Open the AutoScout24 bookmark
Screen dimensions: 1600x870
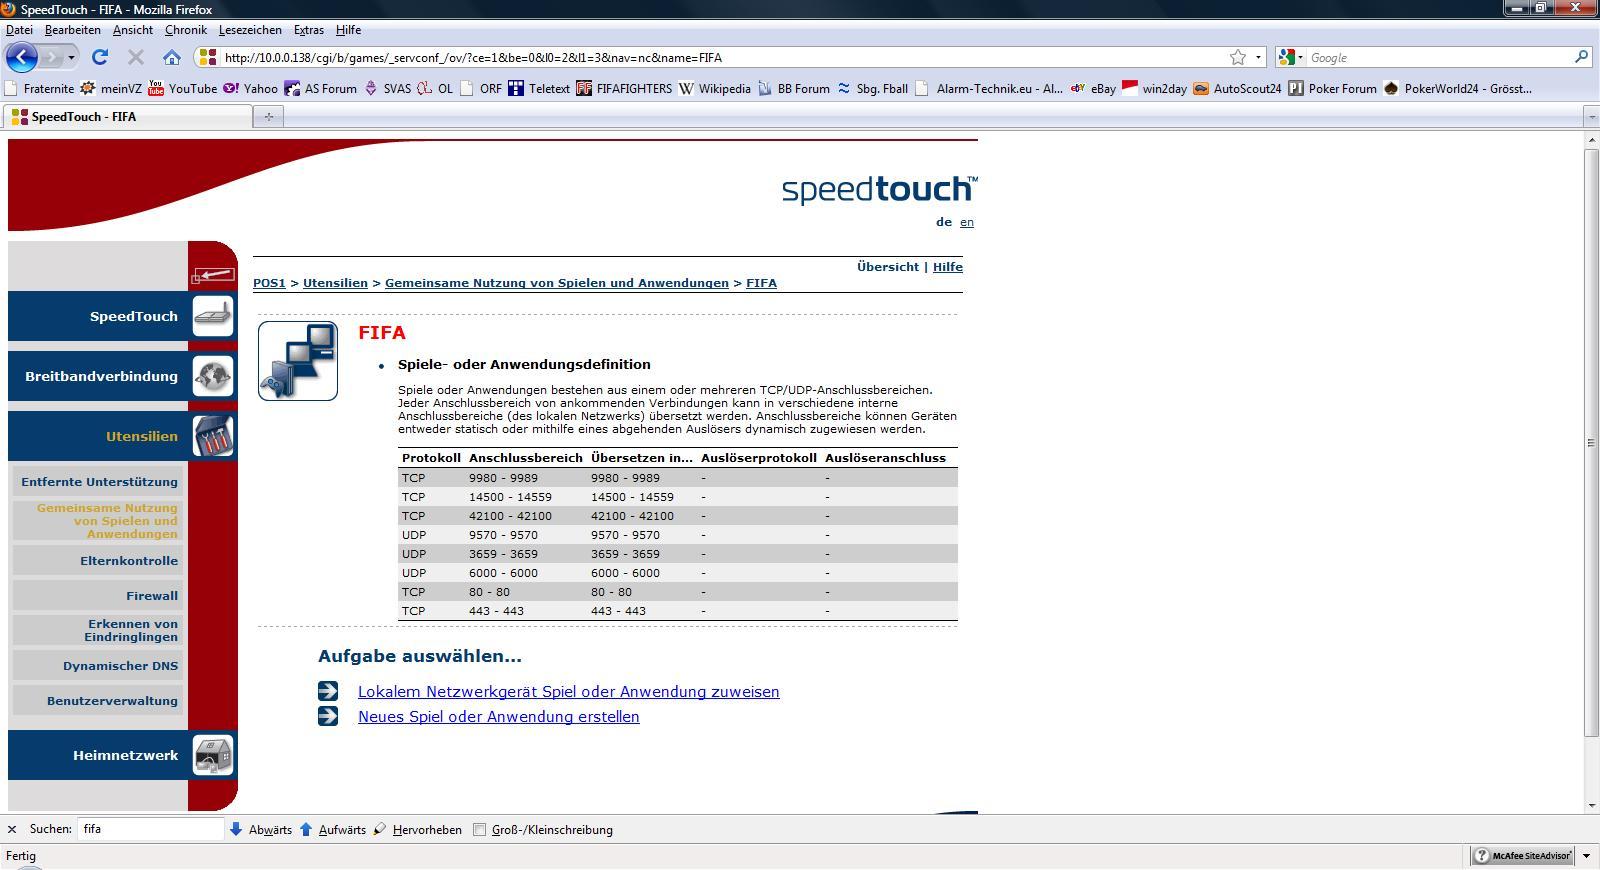[1236, 88]
